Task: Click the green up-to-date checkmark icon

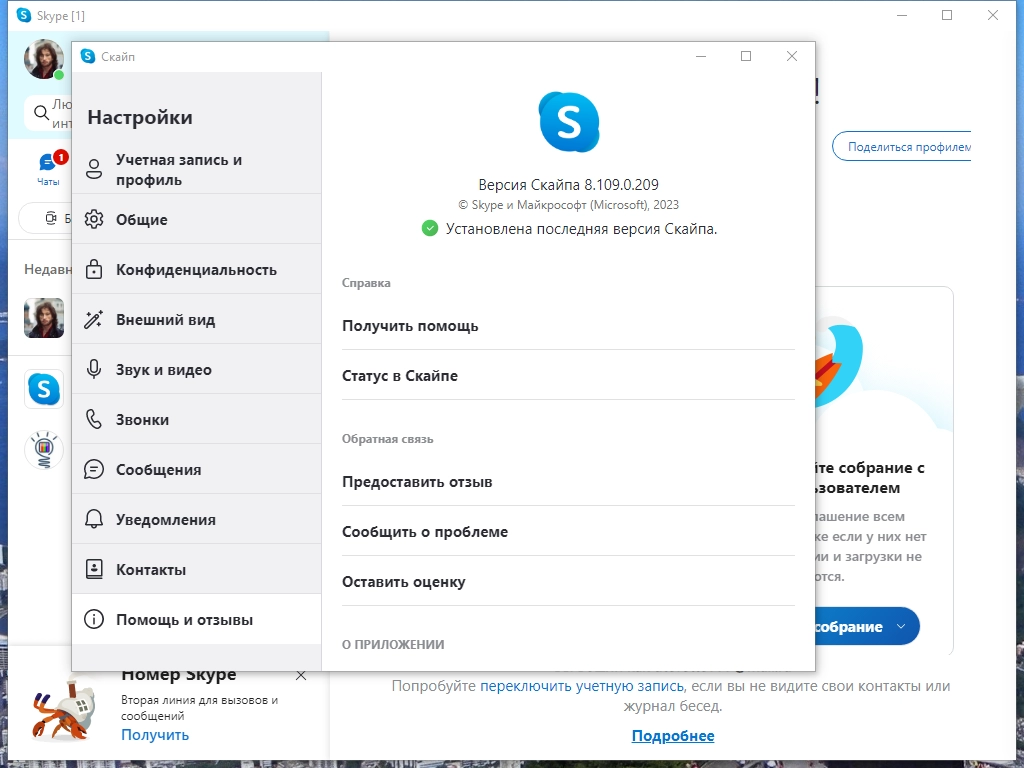Action: (430, 229)
